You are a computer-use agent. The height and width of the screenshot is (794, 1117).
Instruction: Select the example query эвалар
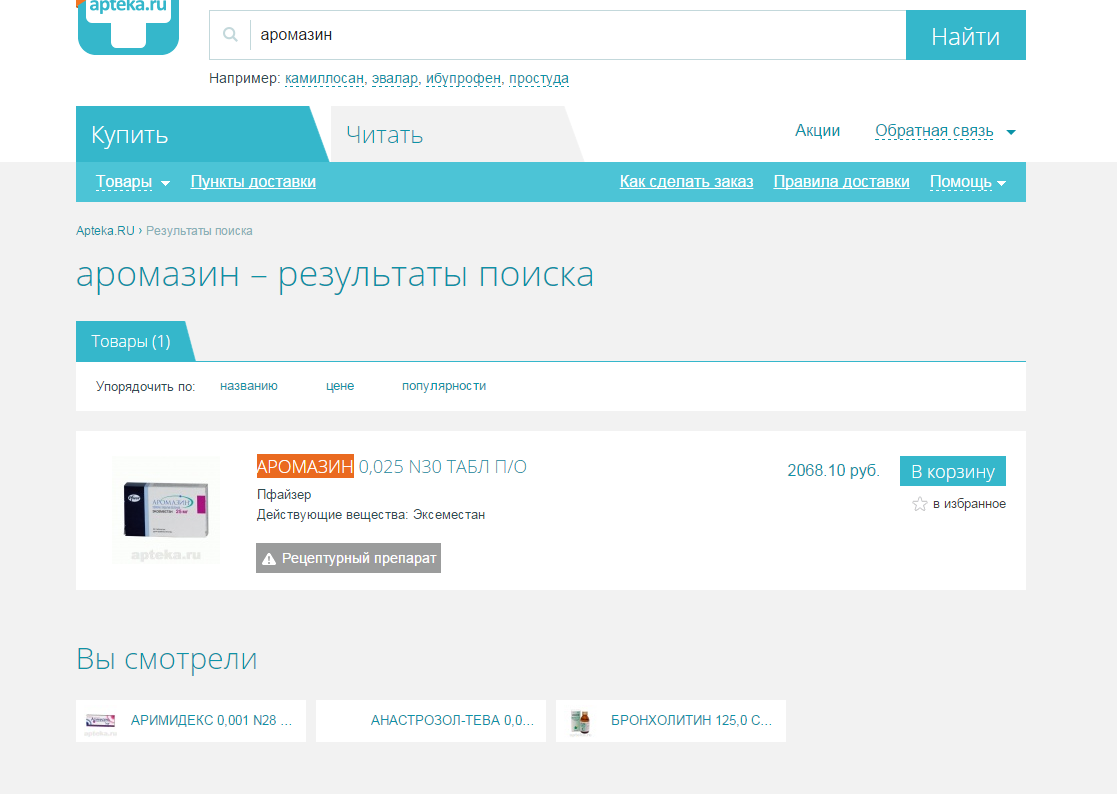point(395,78)
